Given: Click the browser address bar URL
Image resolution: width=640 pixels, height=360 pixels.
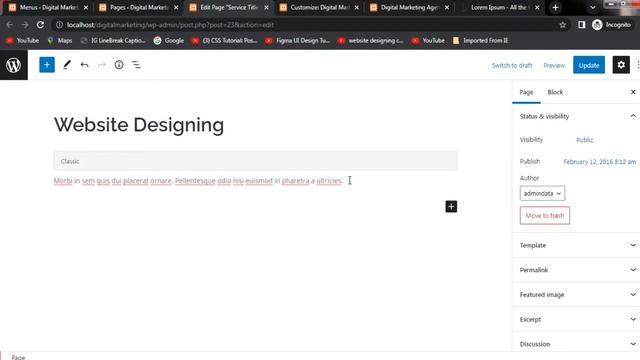Looking at the screenshot, I should coord(170,25).
